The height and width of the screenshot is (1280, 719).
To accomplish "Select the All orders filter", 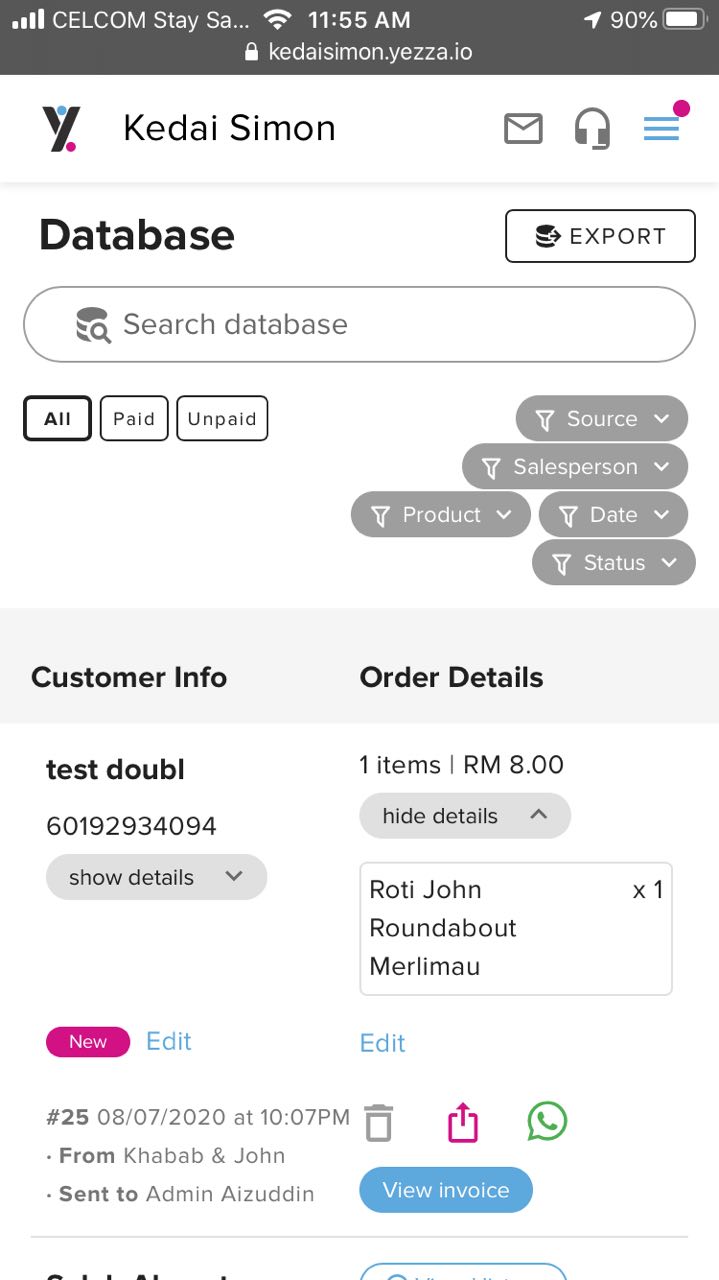I will point(56,418).
